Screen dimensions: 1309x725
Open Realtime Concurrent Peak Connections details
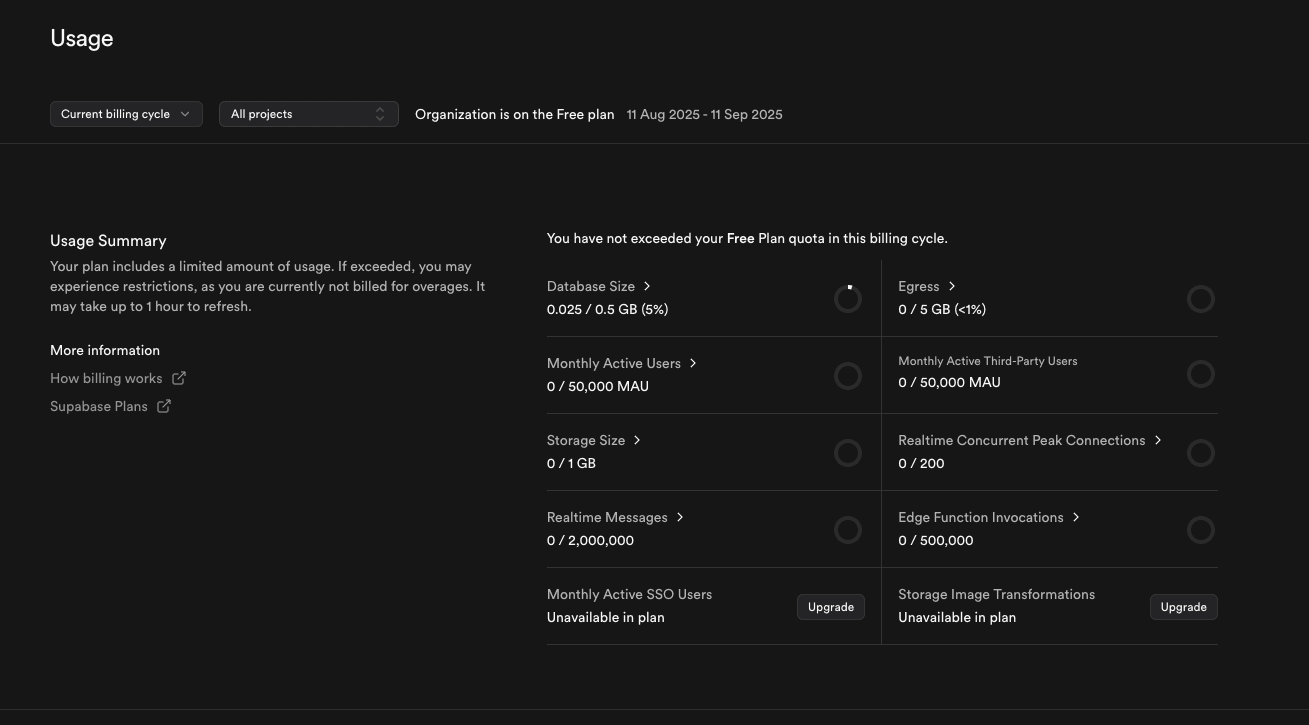(x=1158, y=440)
